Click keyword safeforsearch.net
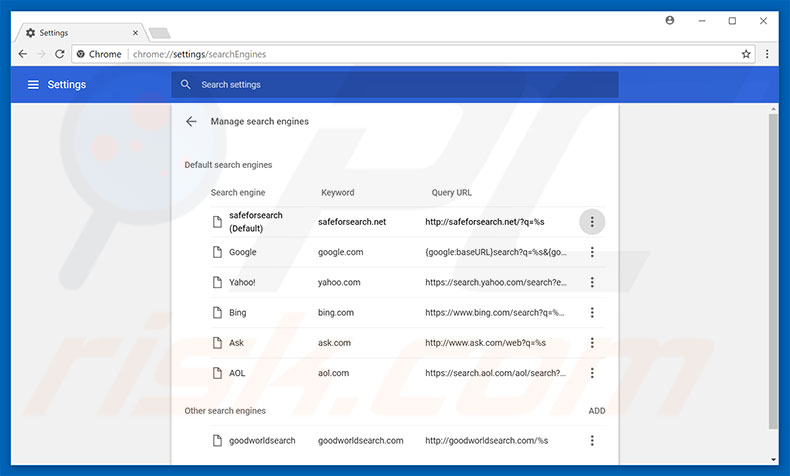 click(352, 222)
